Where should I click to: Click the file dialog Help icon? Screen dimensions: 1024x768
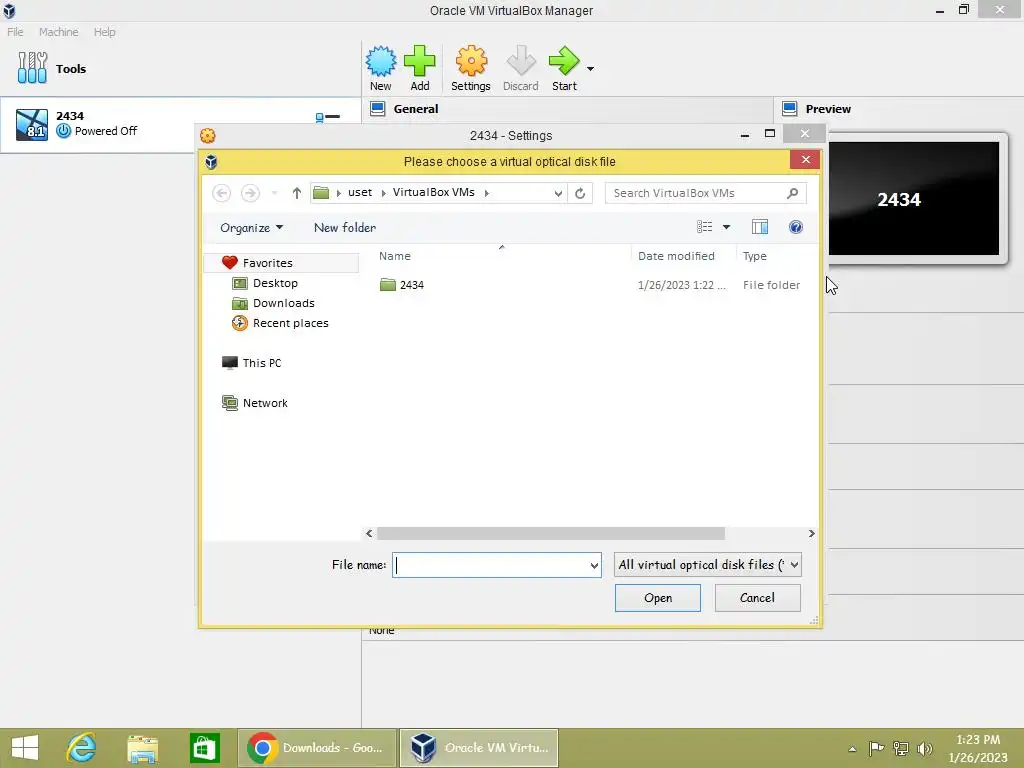click(795, 227)
